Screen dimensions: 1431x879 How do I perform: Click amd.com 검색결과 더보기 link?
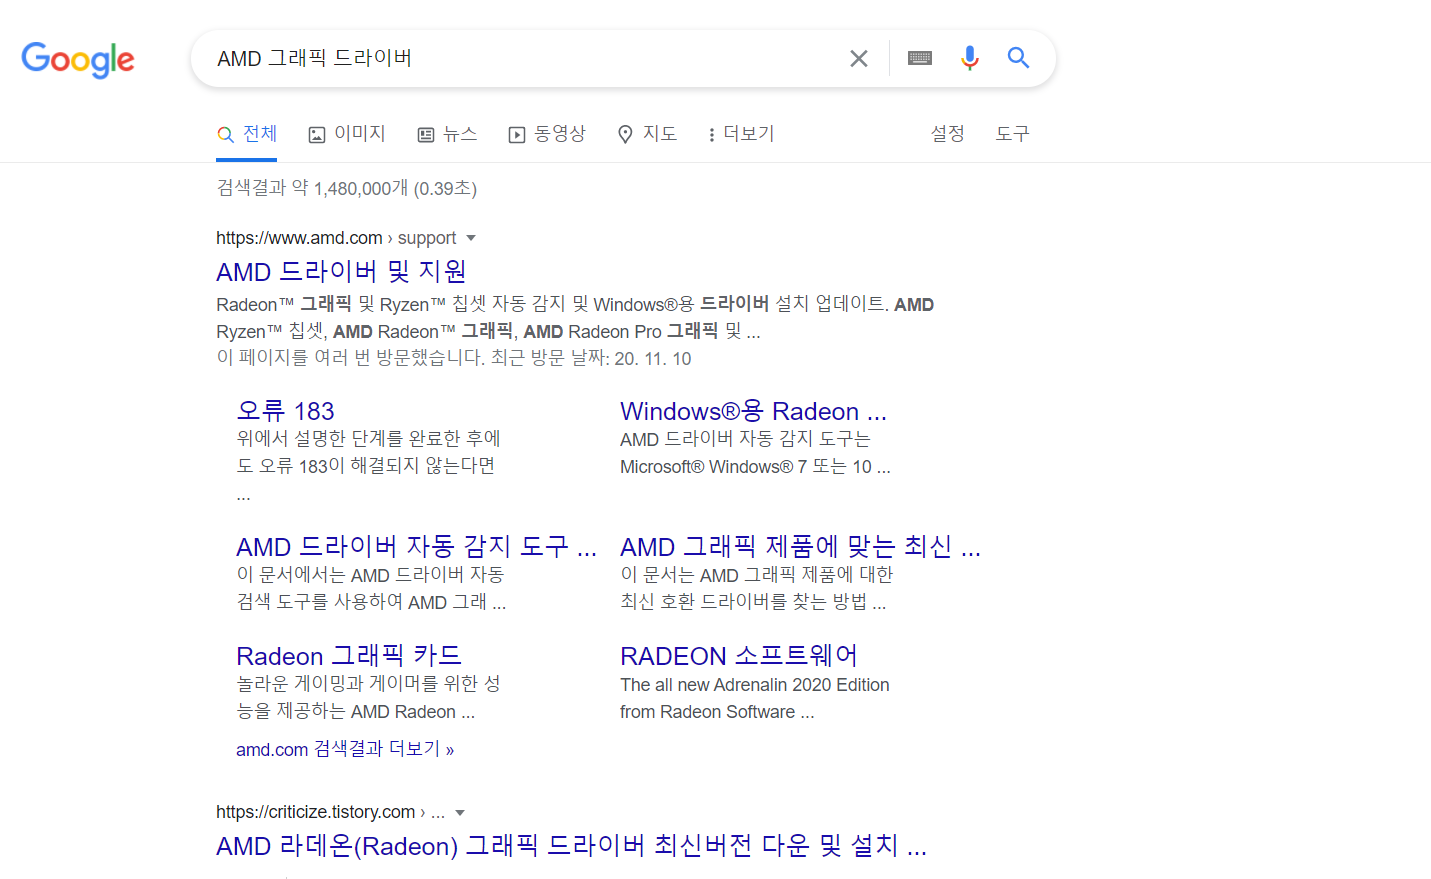[x=345, y=749]
